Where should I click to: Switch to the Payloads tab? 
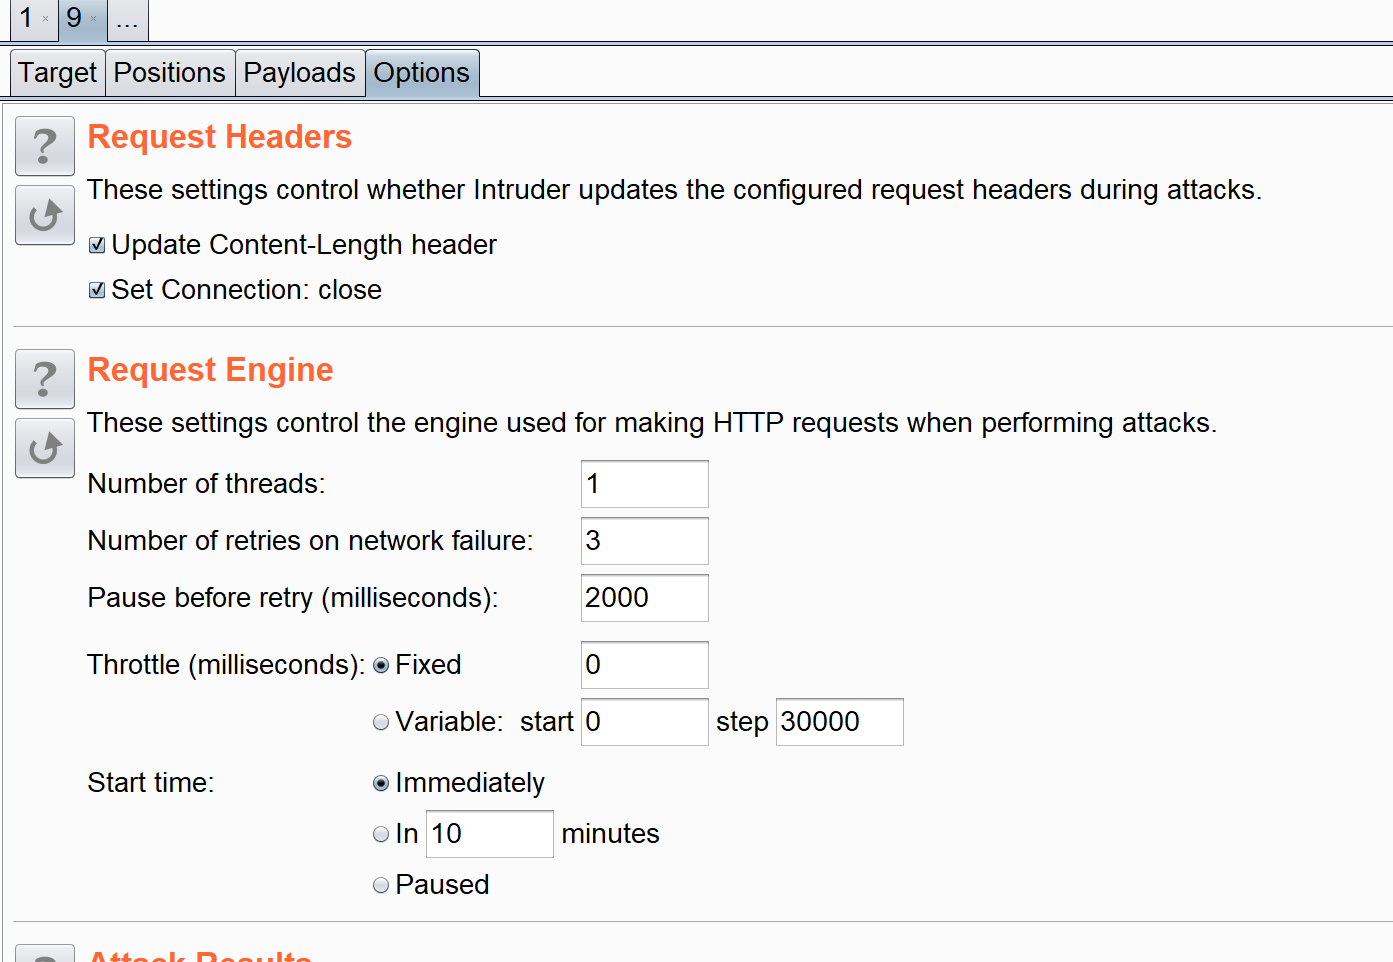(x=300, y=73)
